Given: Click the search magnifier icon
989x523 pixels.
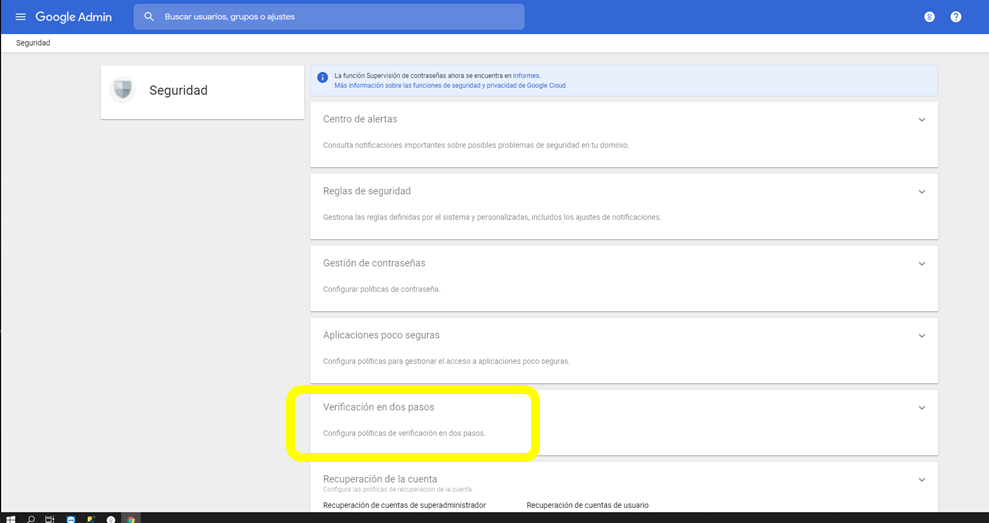Looking at the screenshot, I should pos(149,17).
